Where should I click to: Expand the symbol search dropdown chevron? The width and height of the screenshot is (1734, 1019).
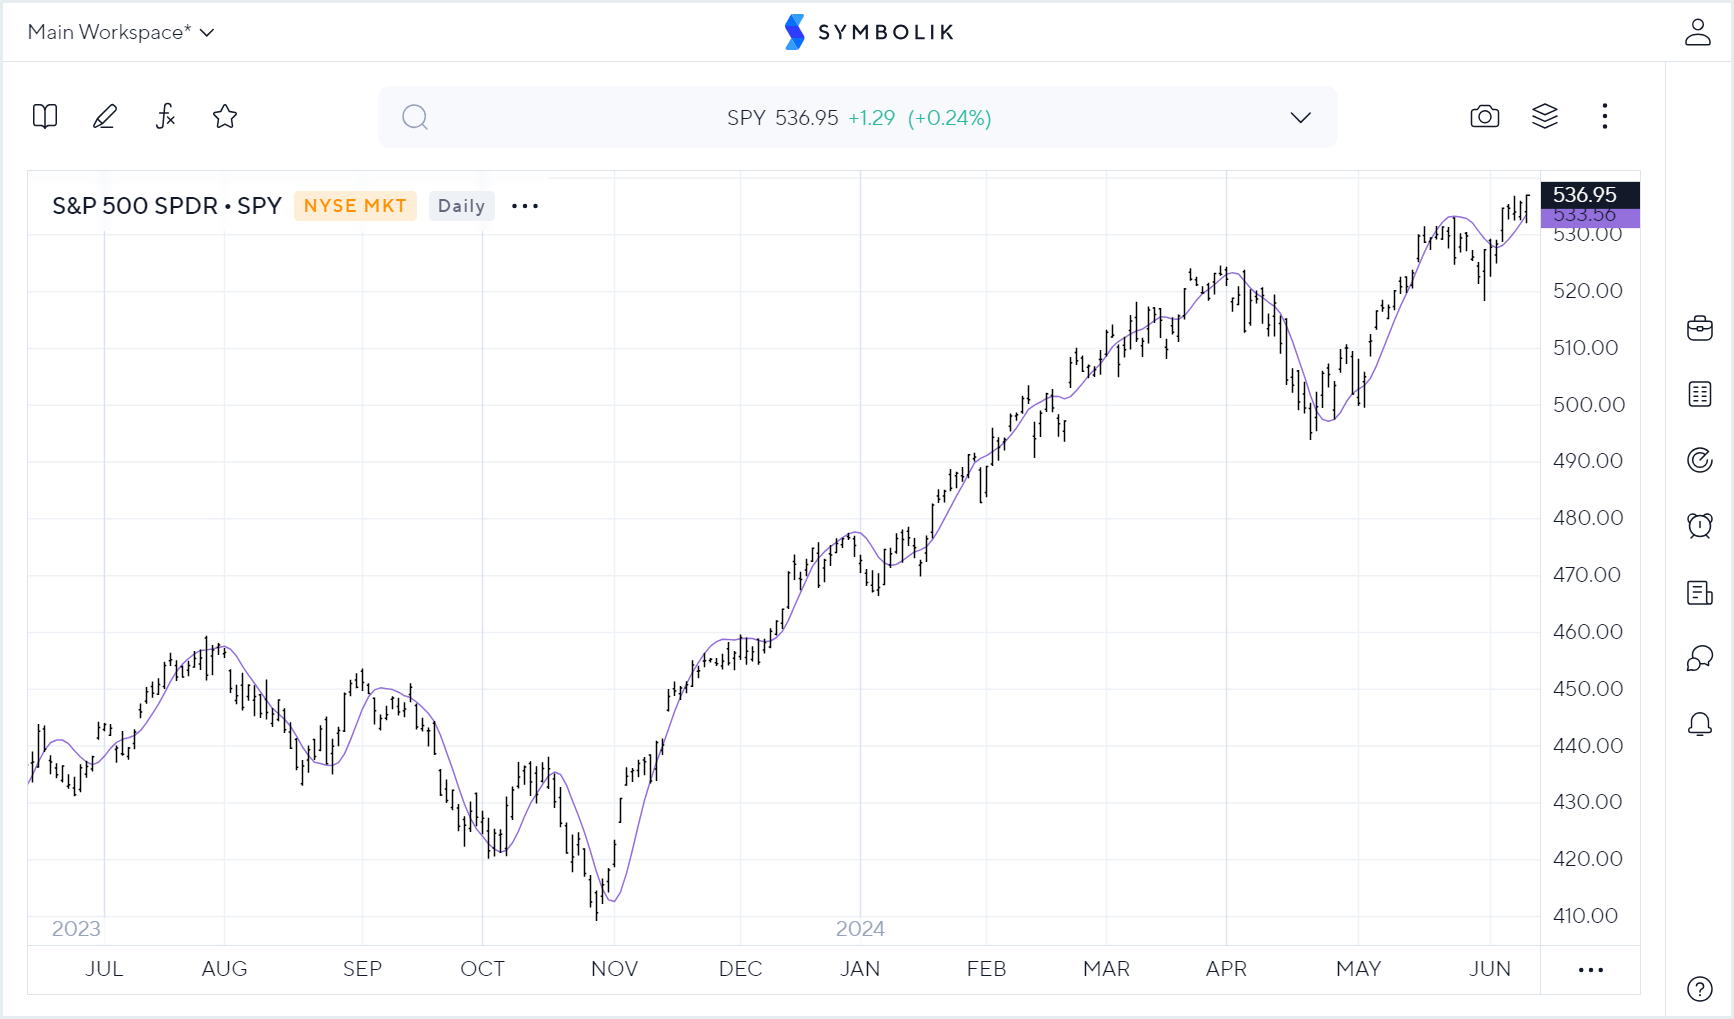(1300, 118)
